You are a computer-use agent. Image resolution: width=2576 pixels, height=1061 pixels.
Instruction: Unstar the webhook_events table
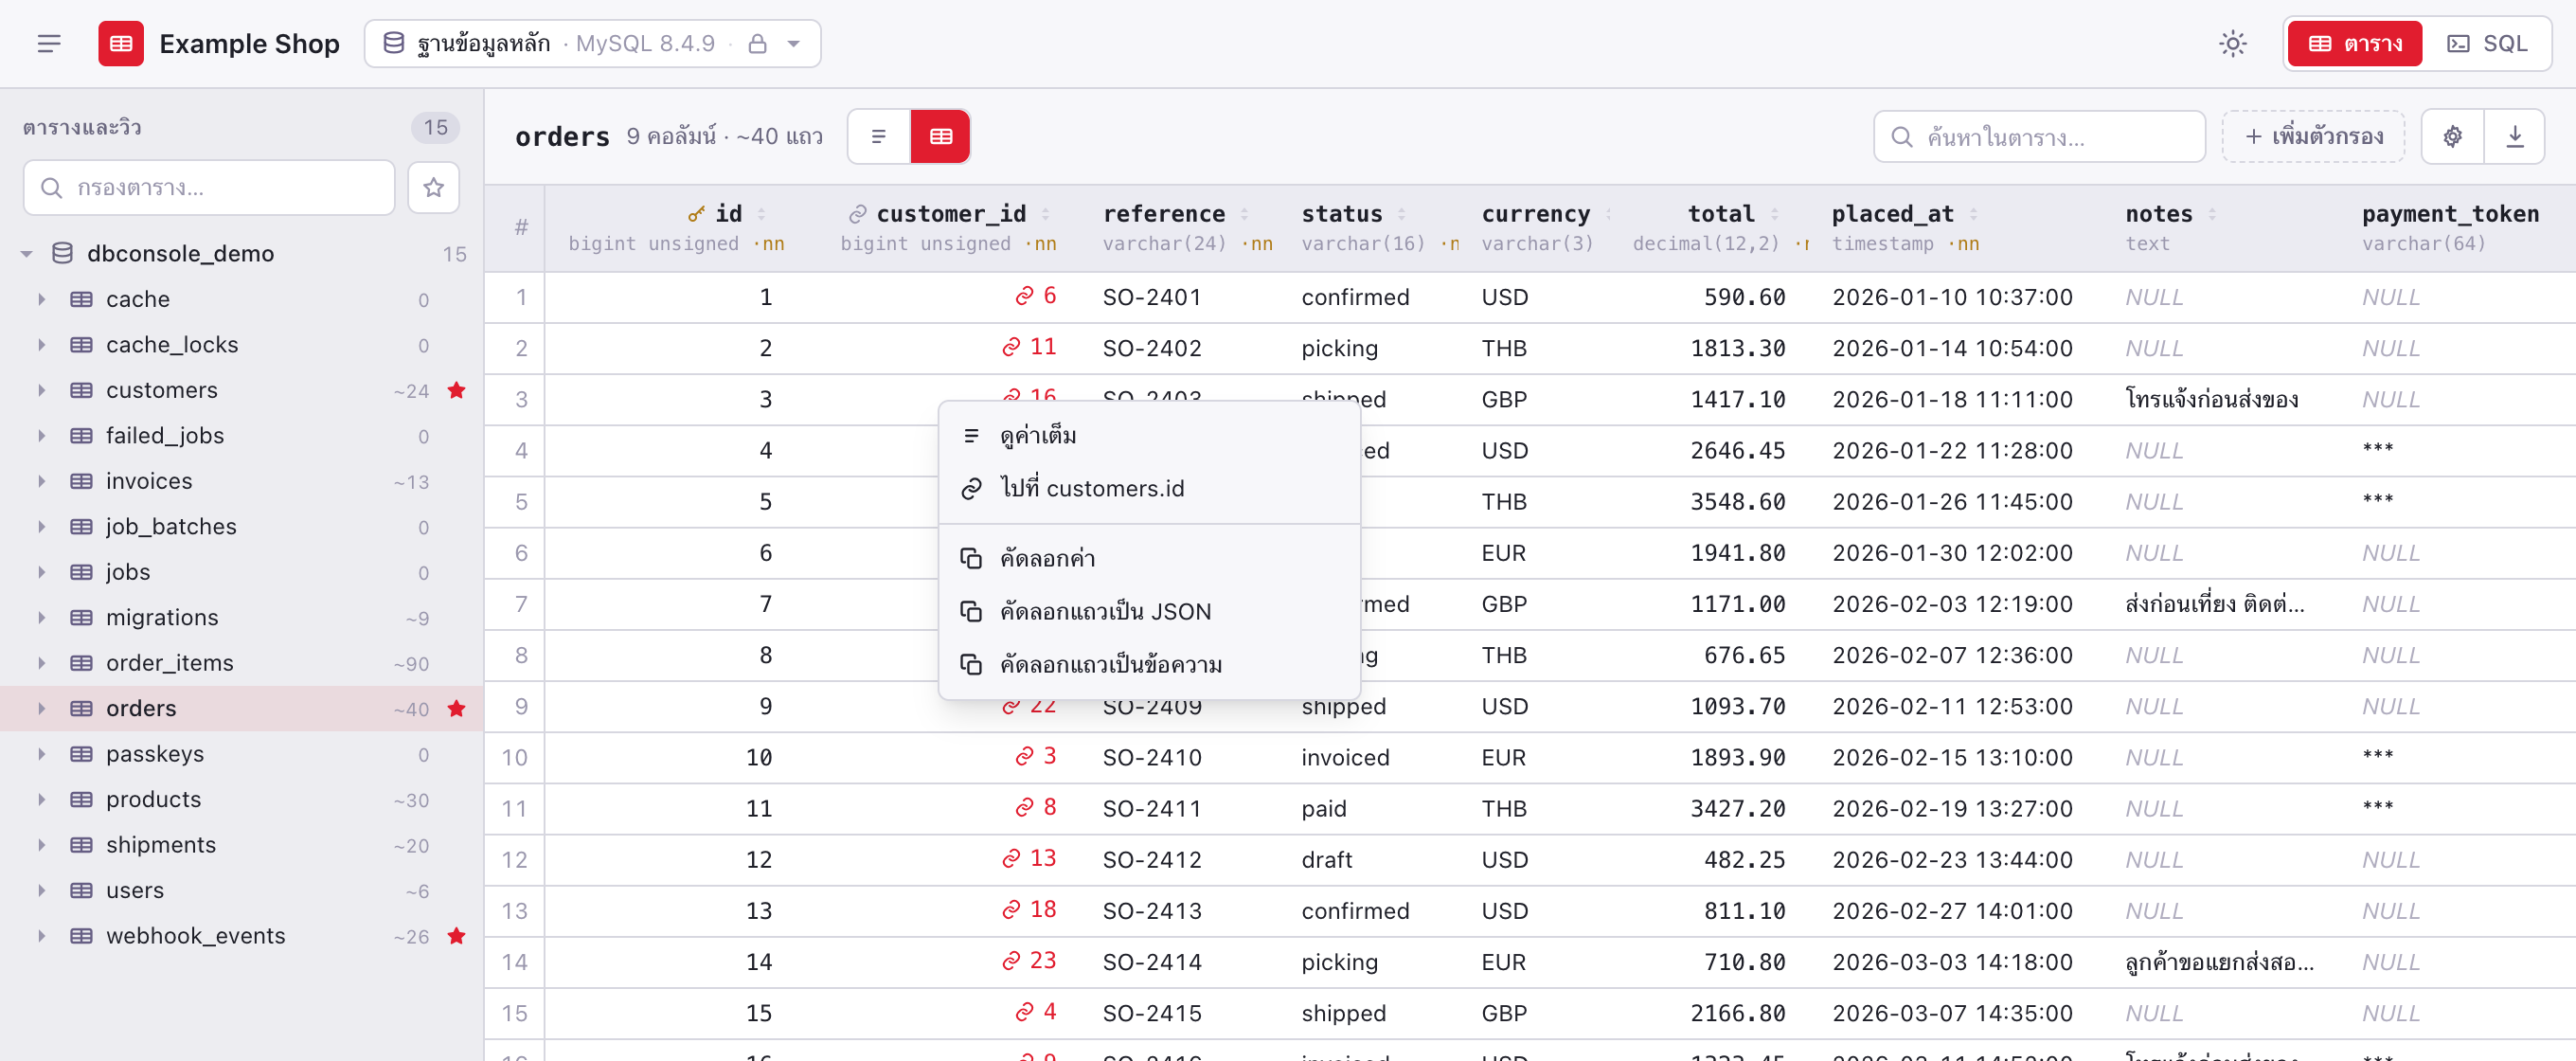457,936
